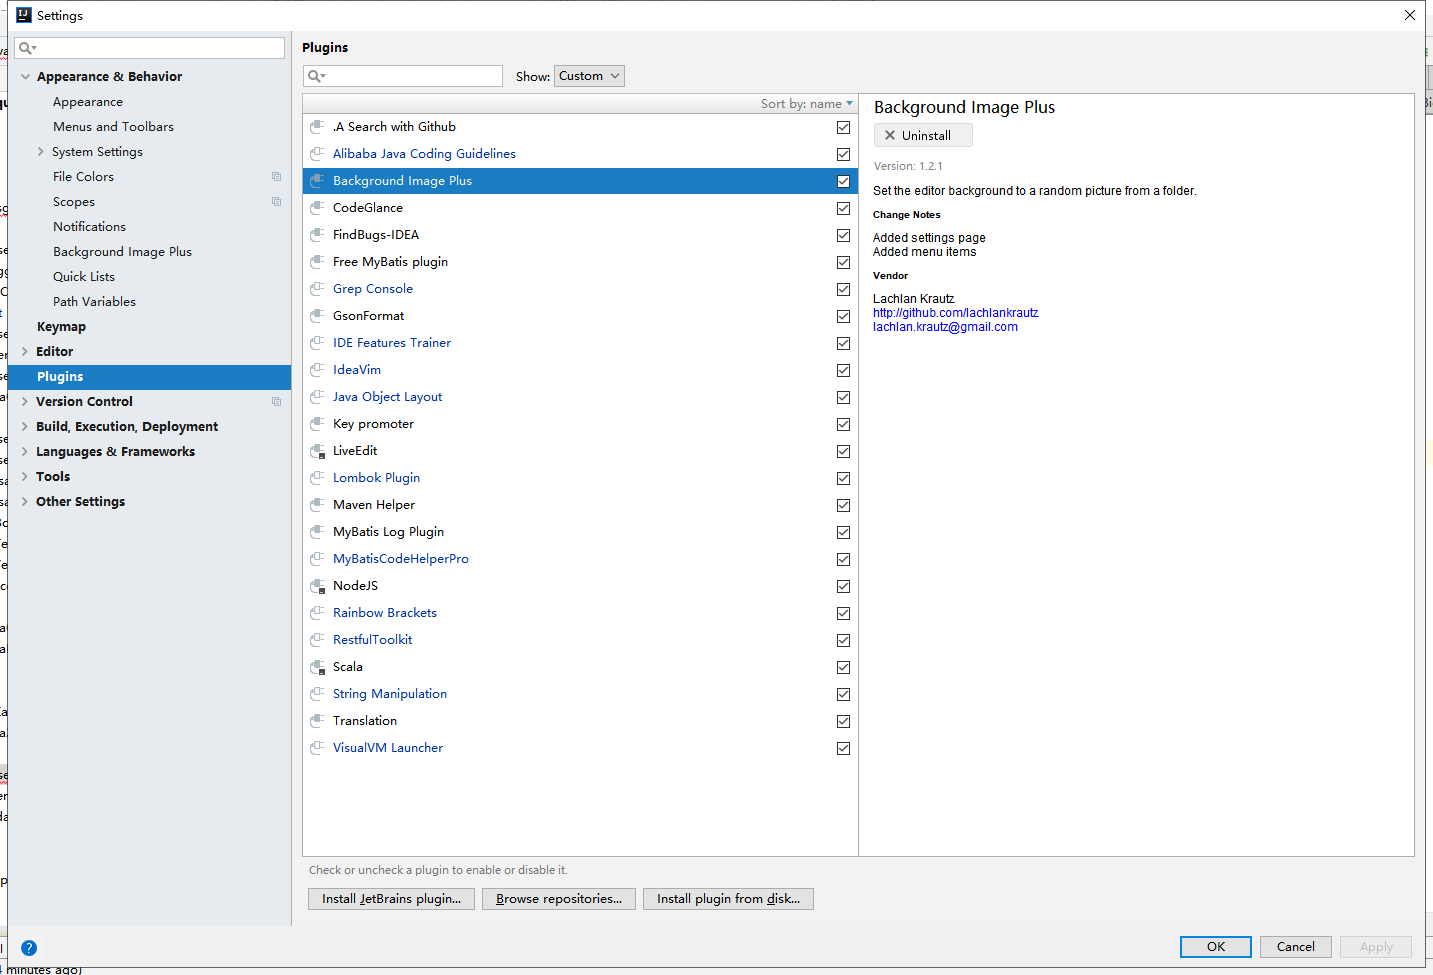Expand the Languages & Frameworks node
The width and height of the screenshot is (1433, 975).
25,452
